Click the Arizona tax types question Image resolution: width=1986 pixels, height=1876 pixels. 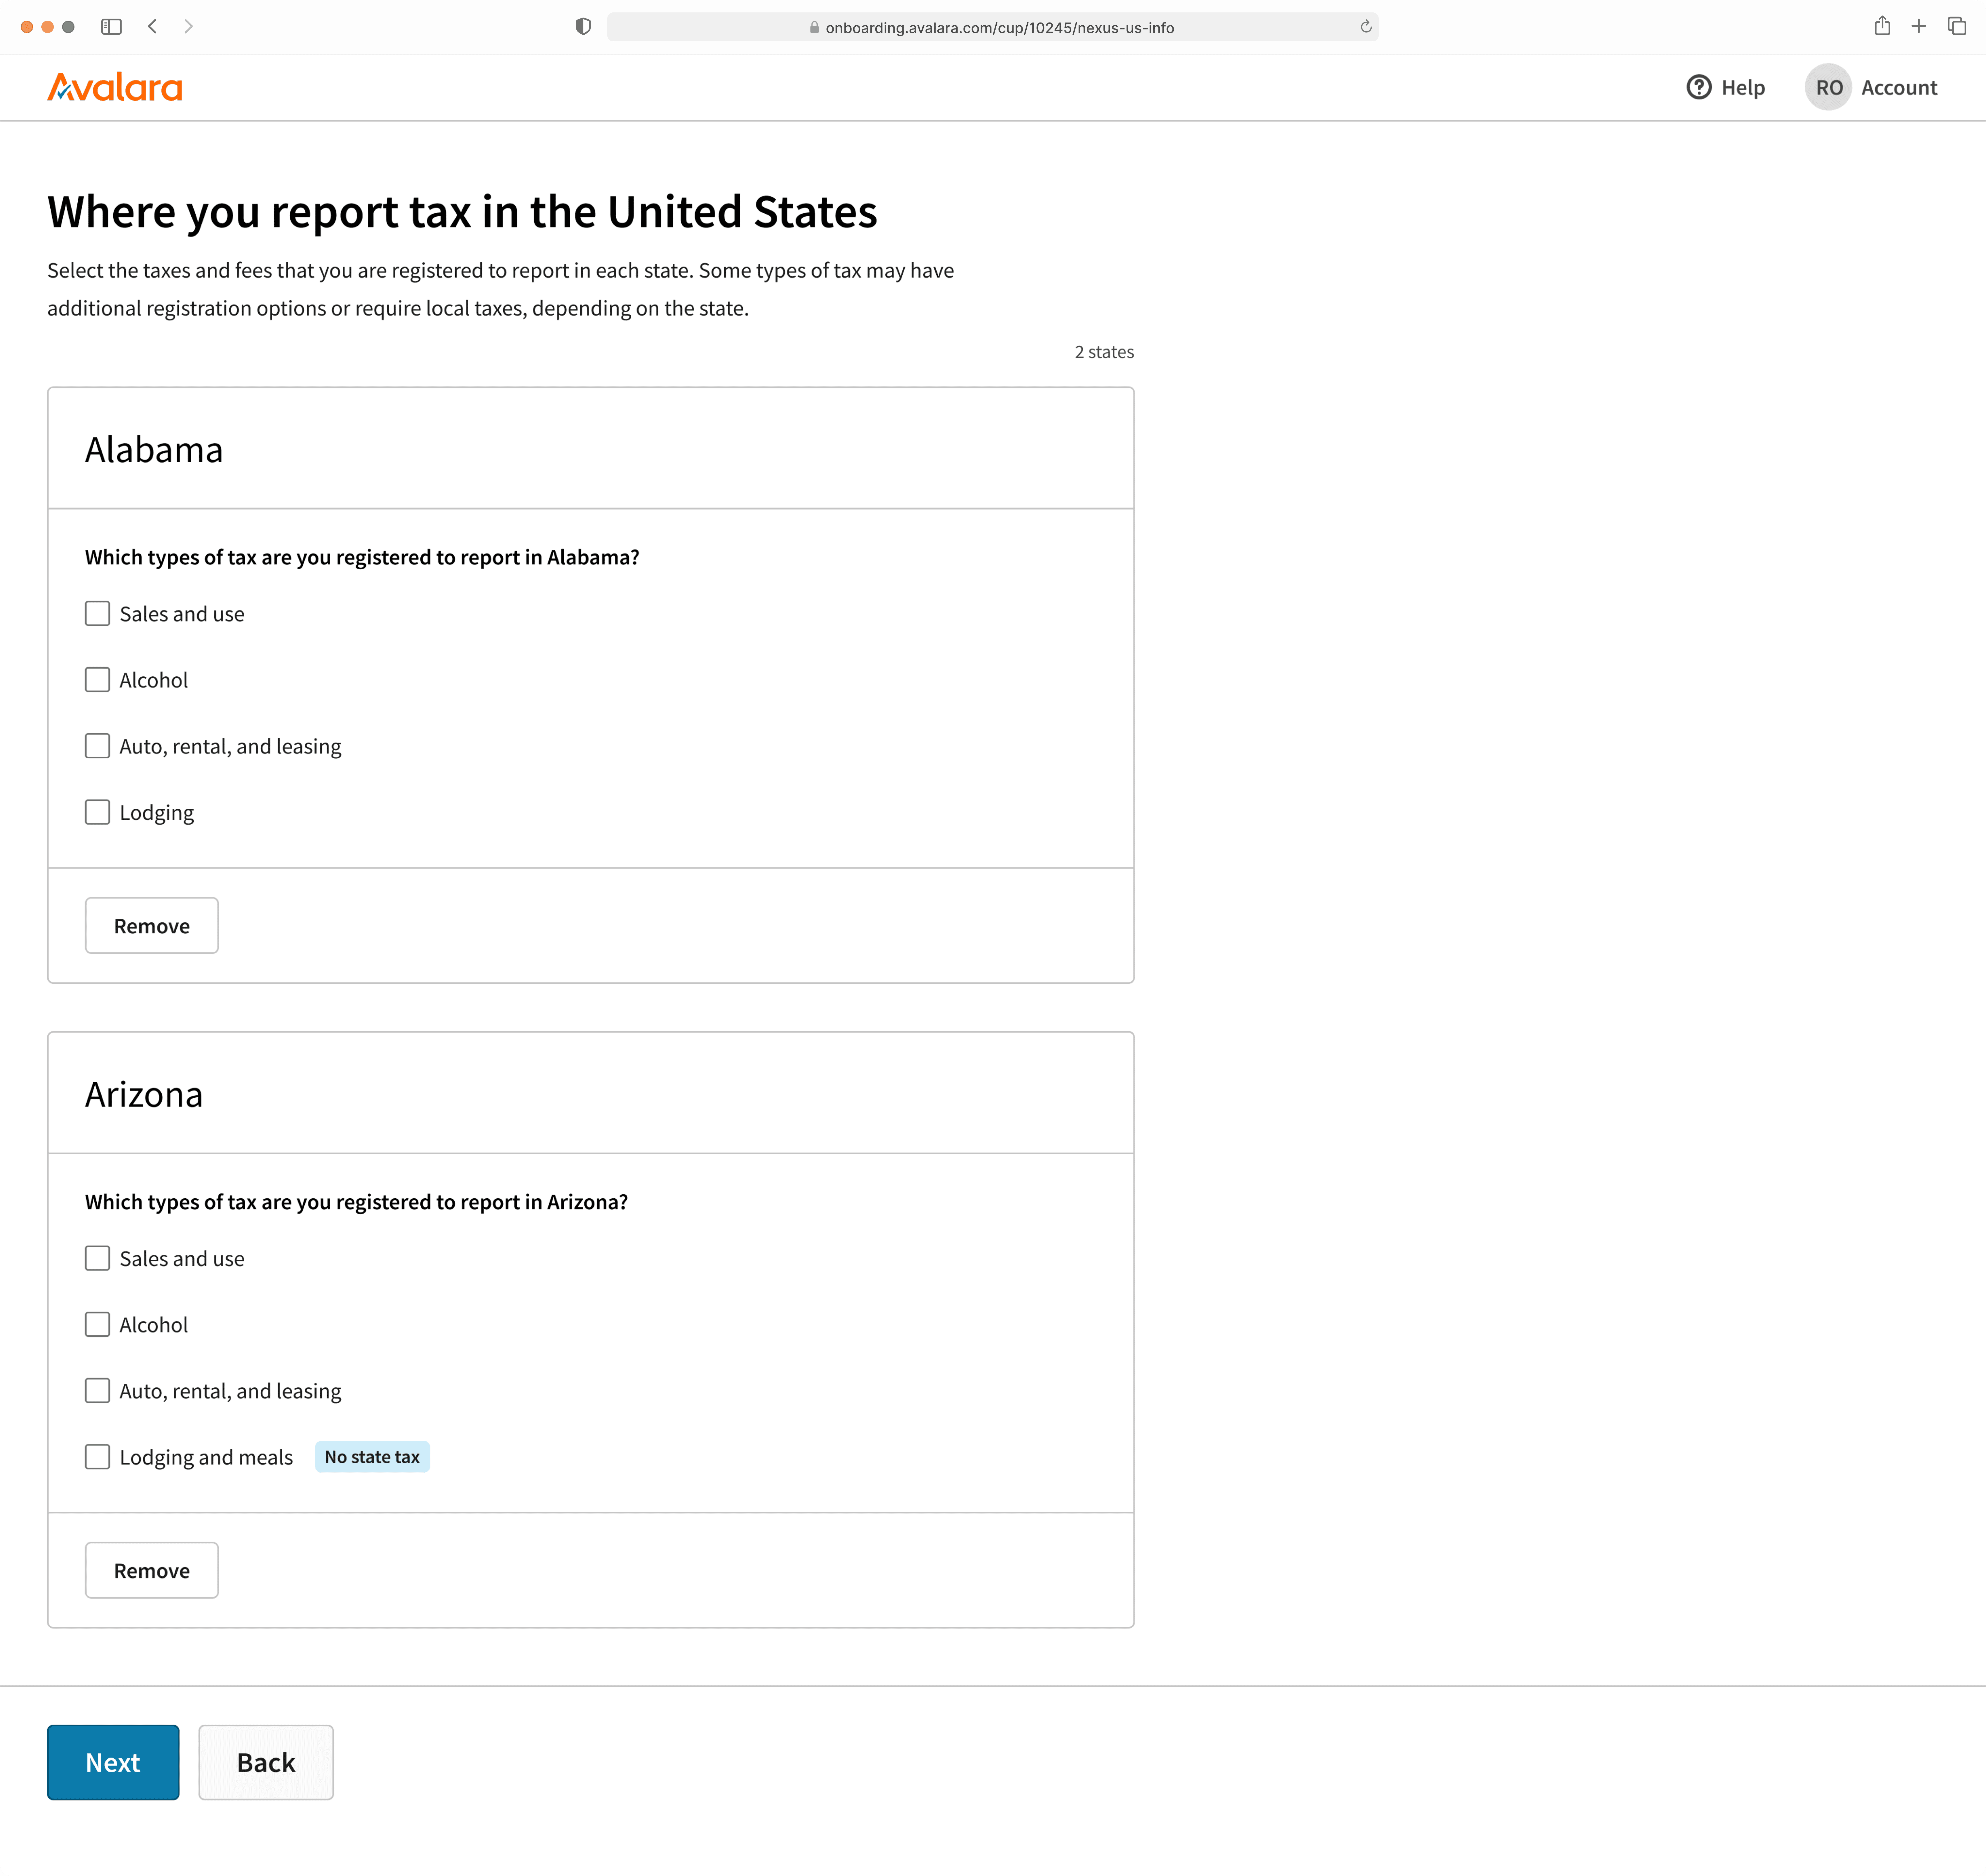pos(356,1202)
